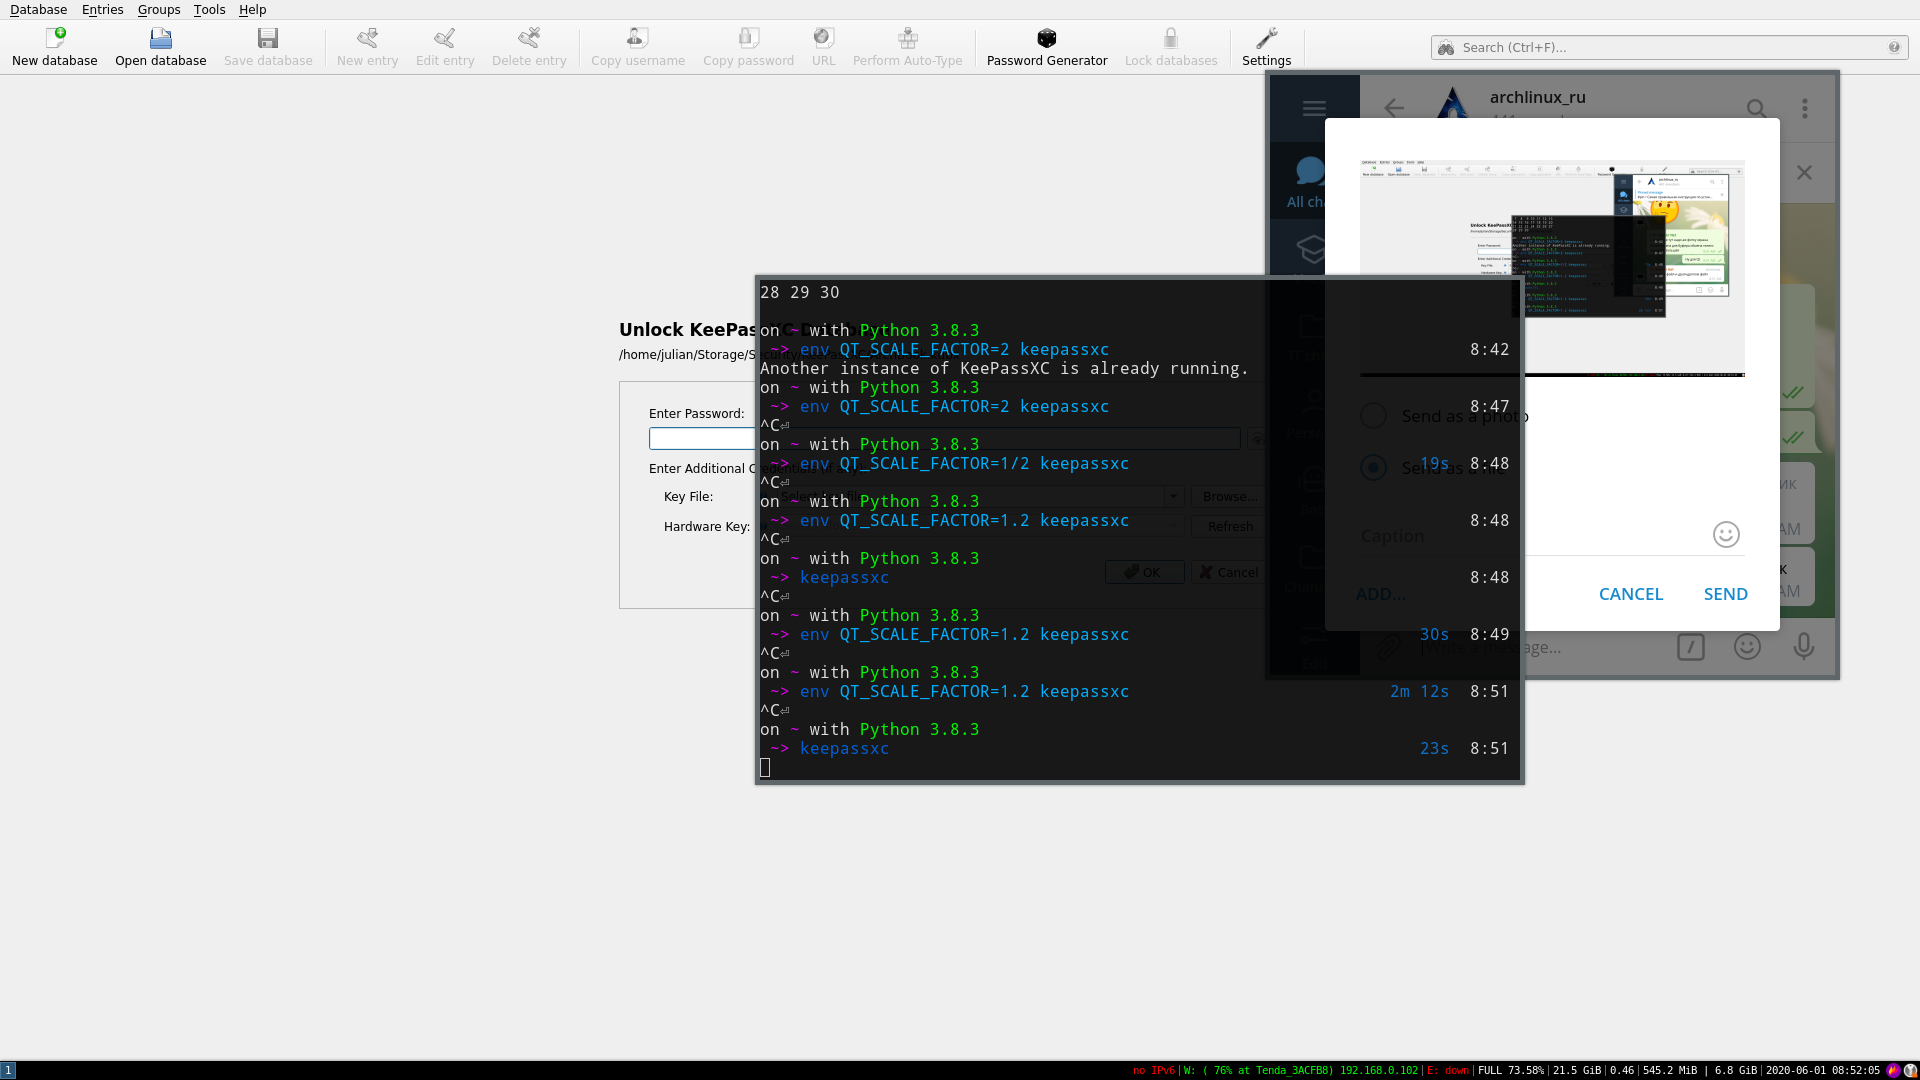
Task: Click the 'FULL 73.58%' battery status
Action: (1511, 1071)
